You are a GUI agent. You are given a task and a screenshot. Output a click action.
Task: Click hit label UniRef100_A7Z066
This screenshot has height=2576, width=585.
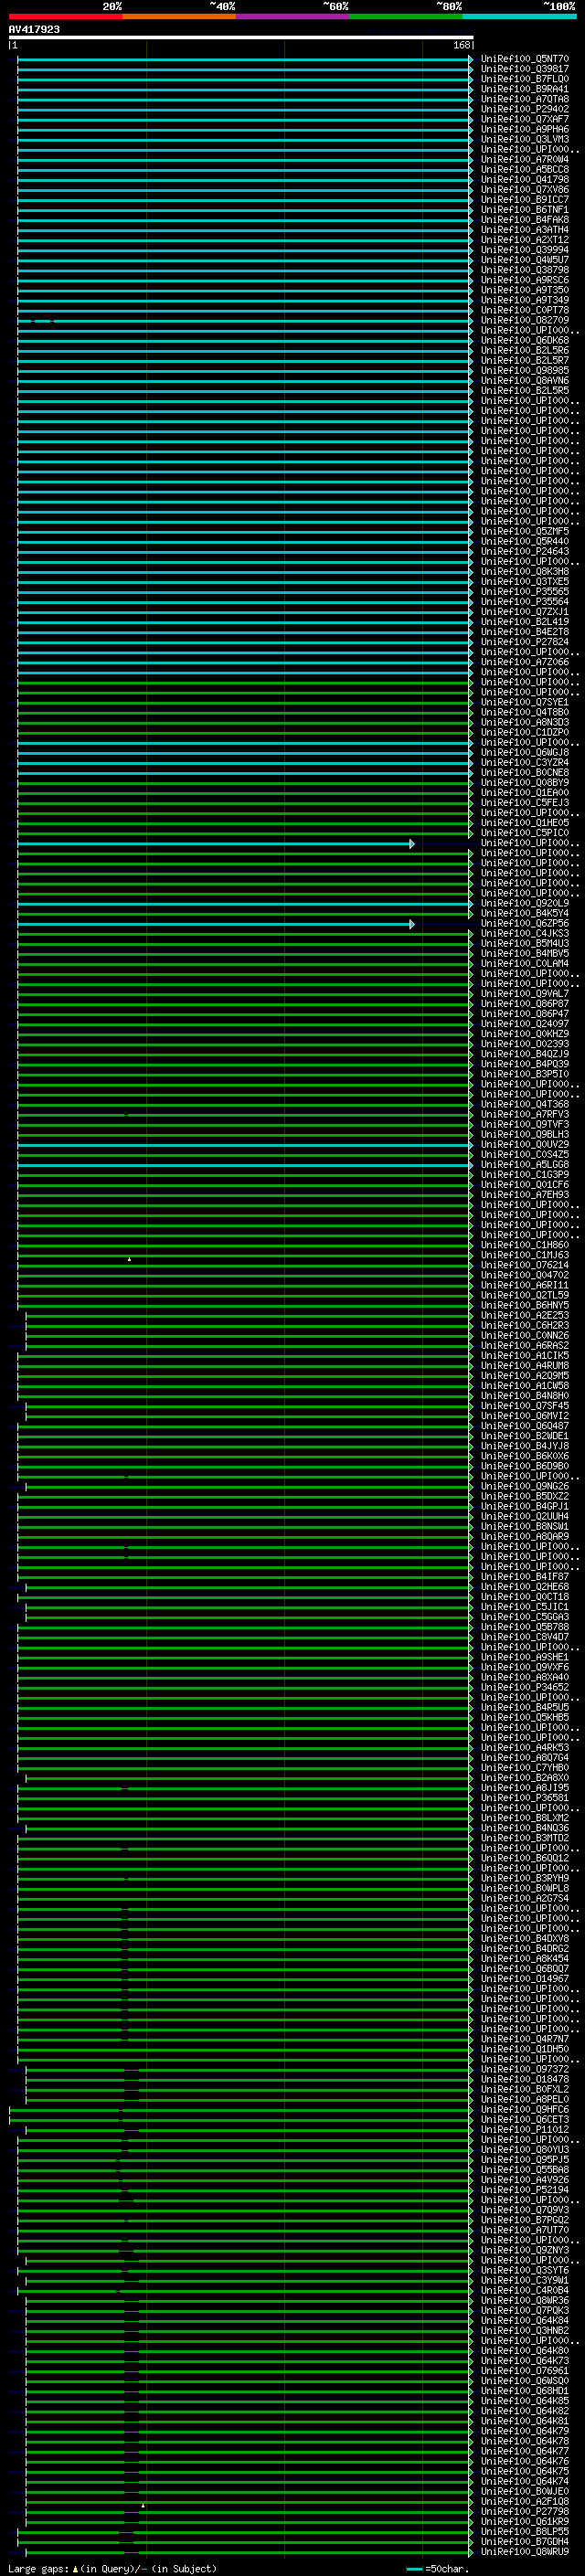point(525,662)
